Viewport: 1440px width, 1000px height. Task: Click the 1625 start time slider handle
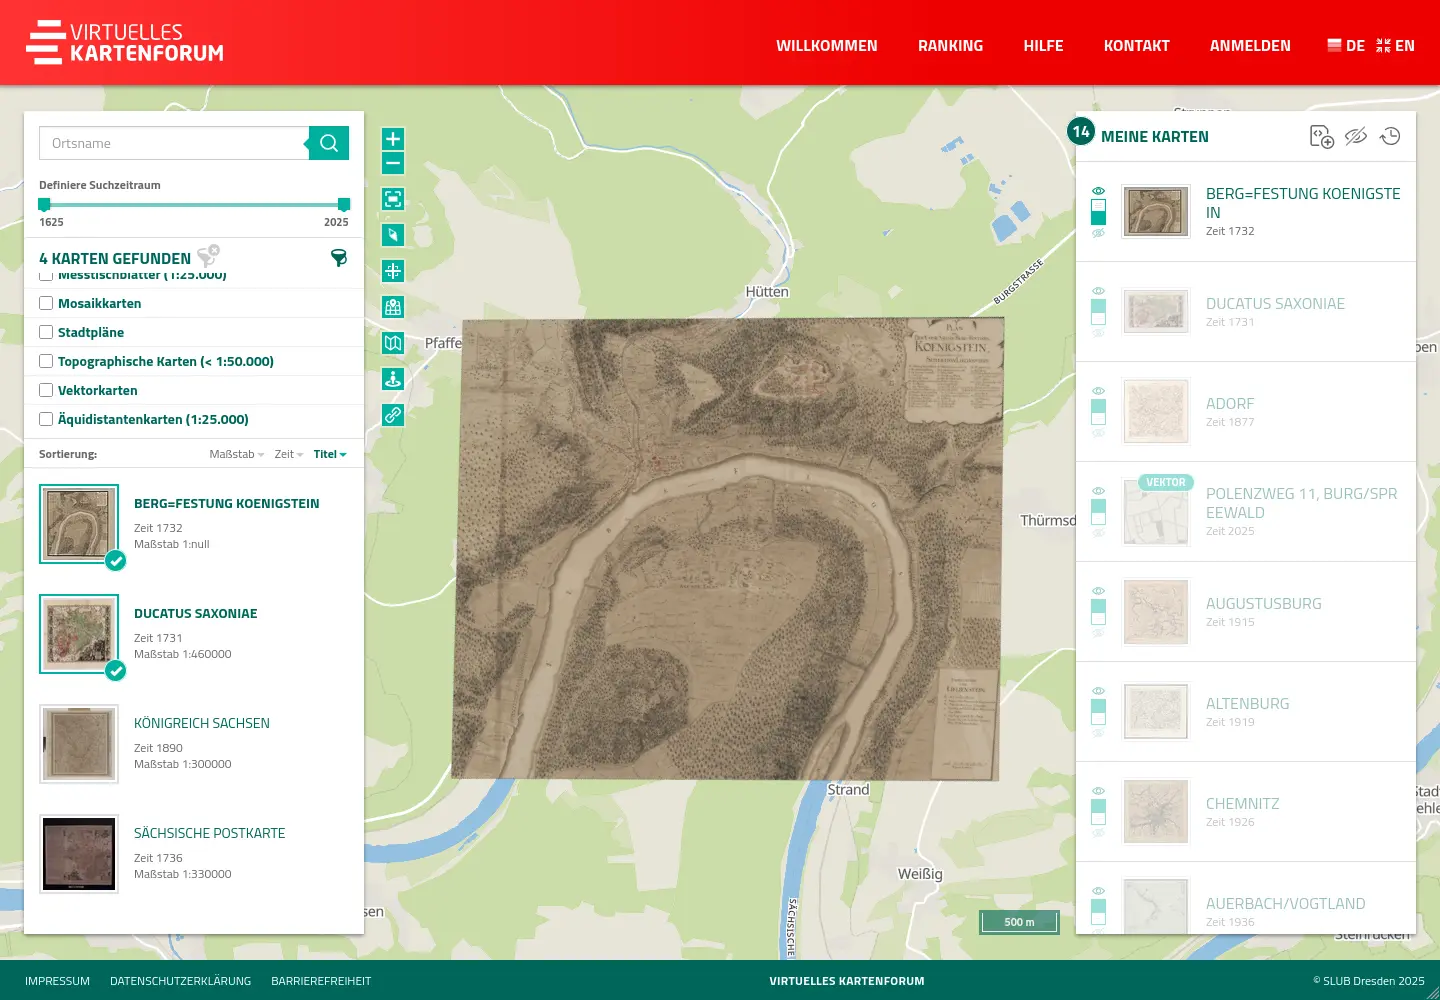tap(44, 204)
